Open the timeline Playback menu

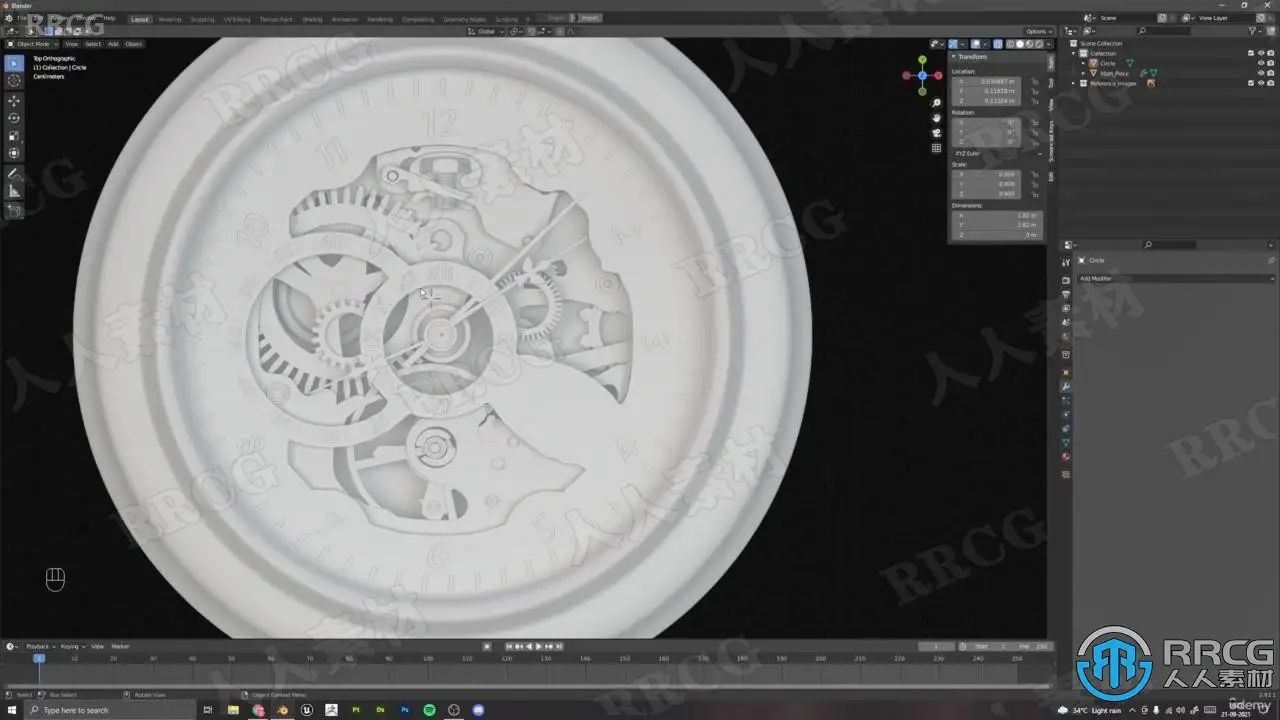pyautogui.click(x=39, y=646)
